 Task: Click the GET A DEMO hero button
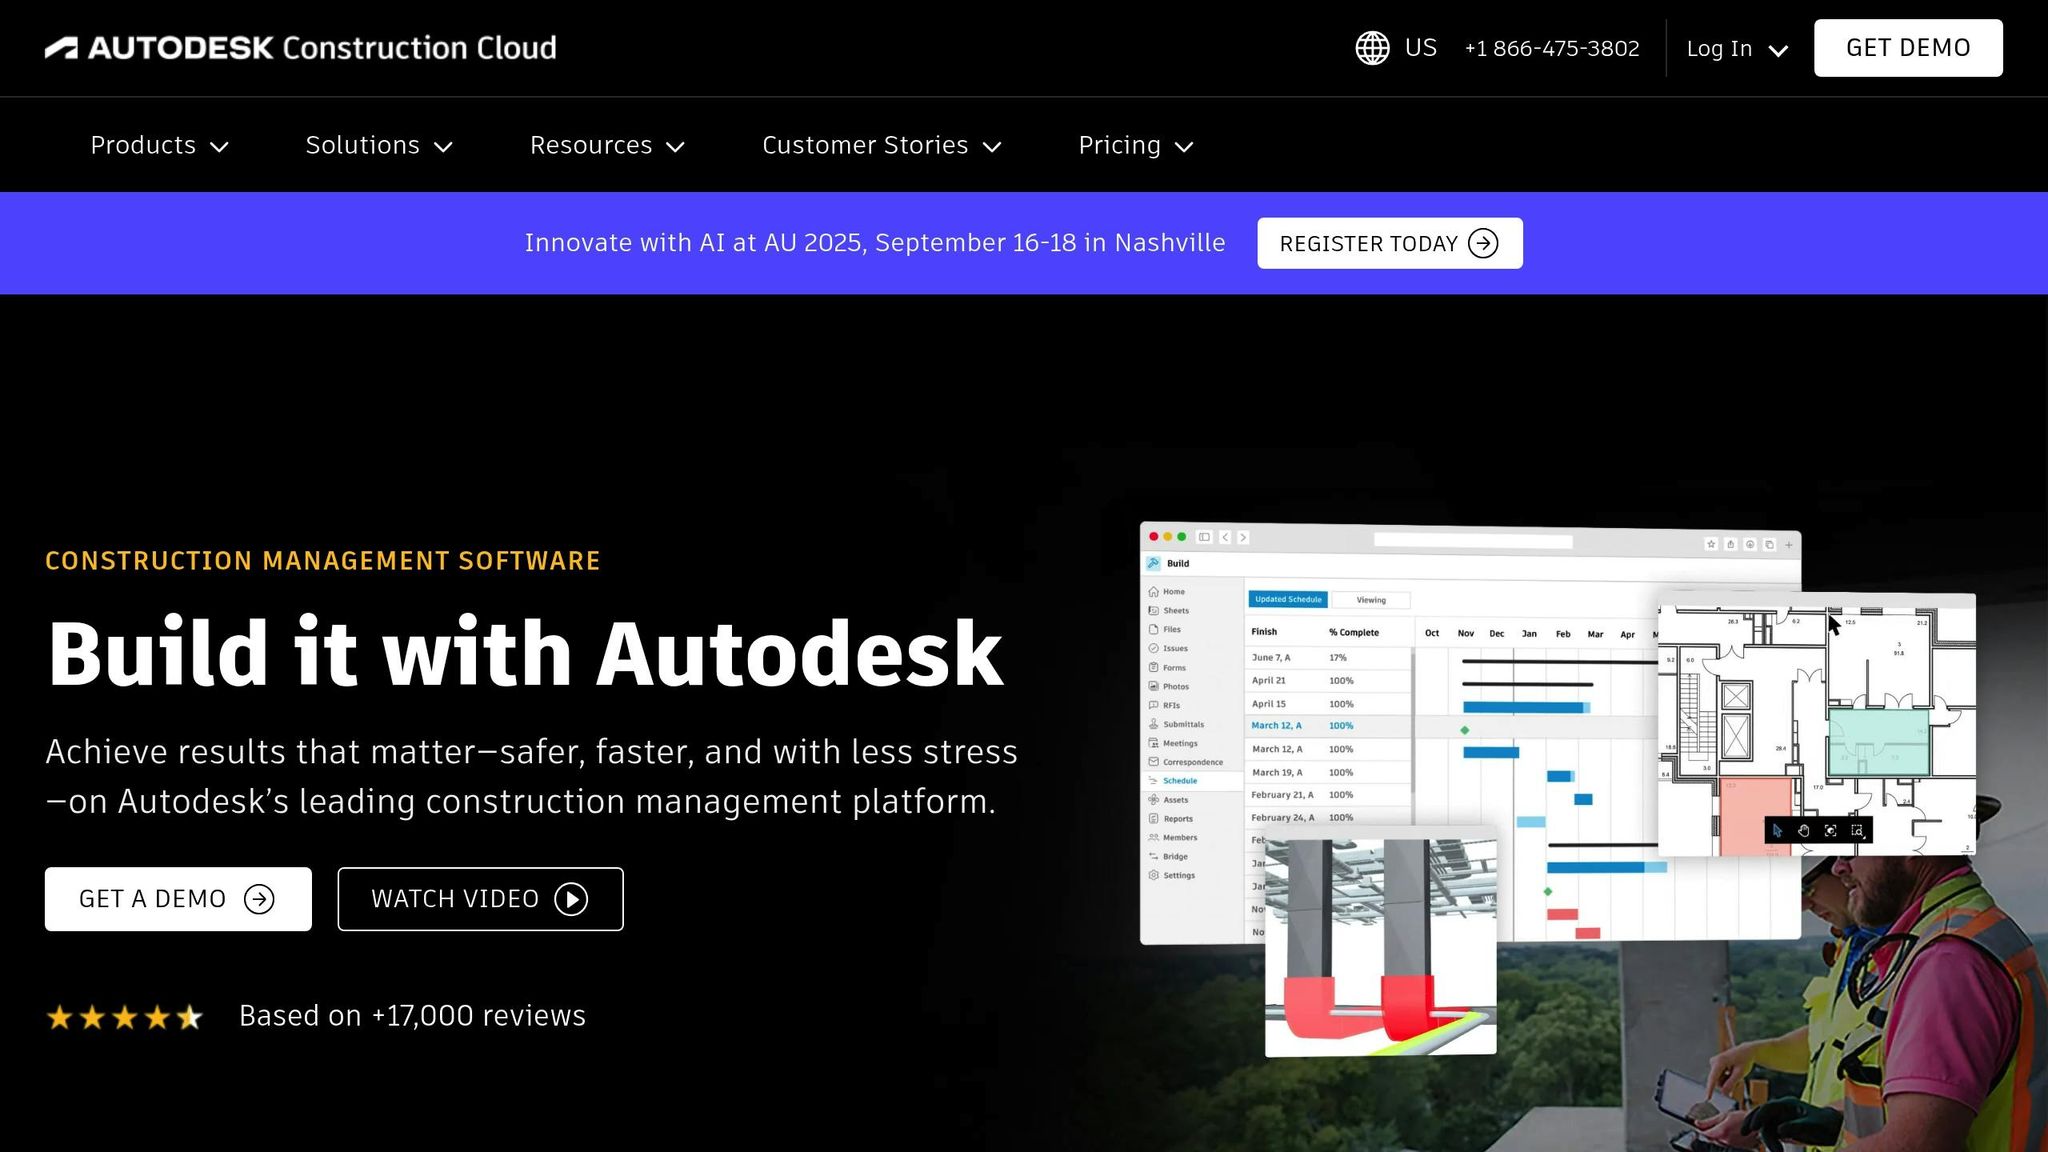coord(178,899)
